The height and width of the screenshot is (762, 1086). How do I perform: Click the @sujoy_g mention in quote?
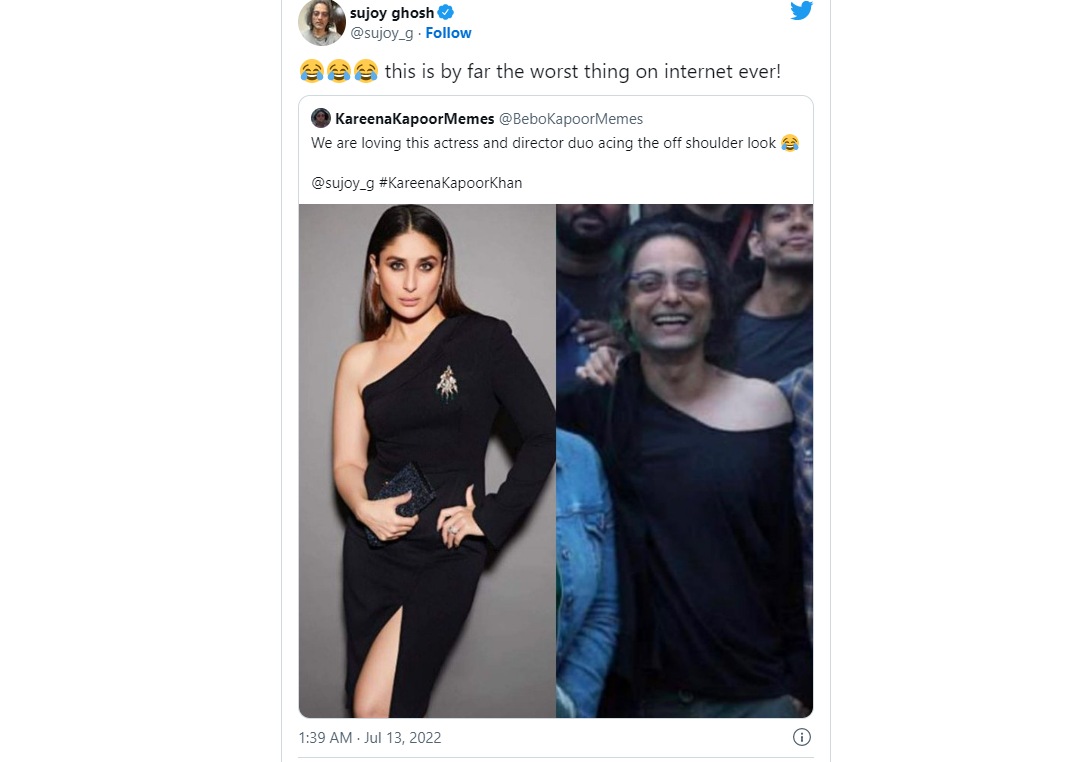tap(343, 183)
